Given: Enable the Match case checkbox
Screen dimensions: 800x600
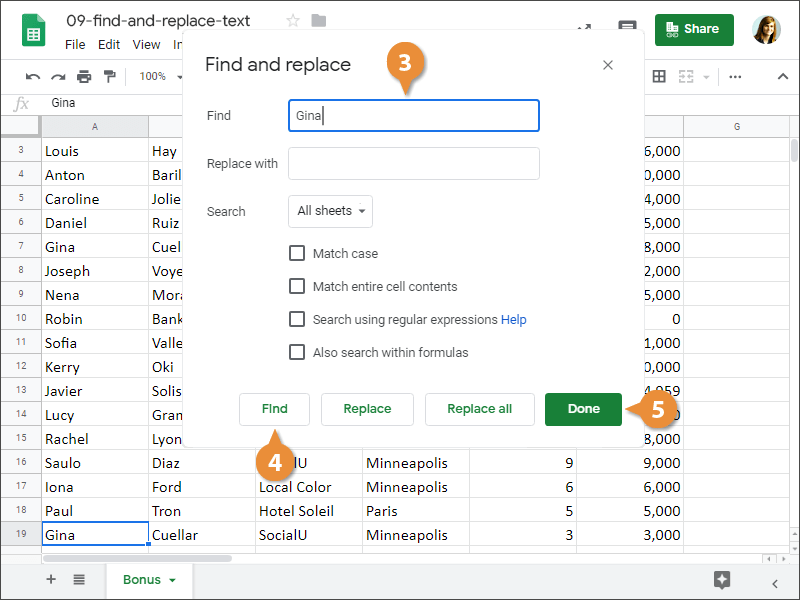Looking at the screenshot, I should tap(297, 254).
